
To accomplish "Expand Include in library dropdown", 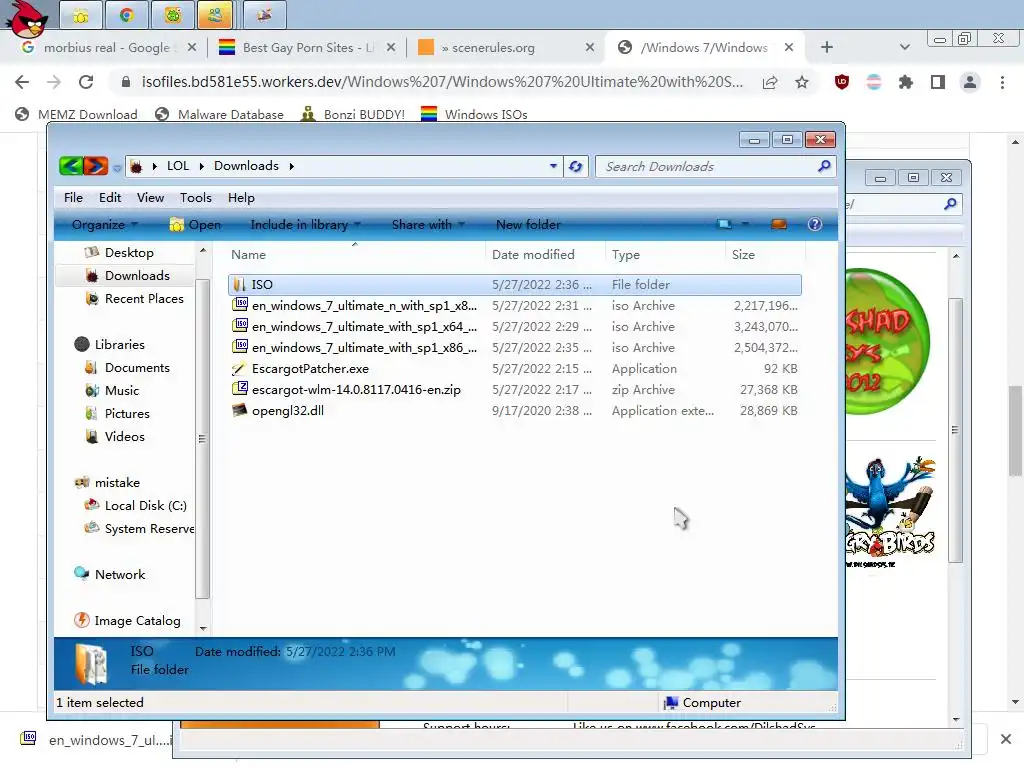I will point(306,225).
